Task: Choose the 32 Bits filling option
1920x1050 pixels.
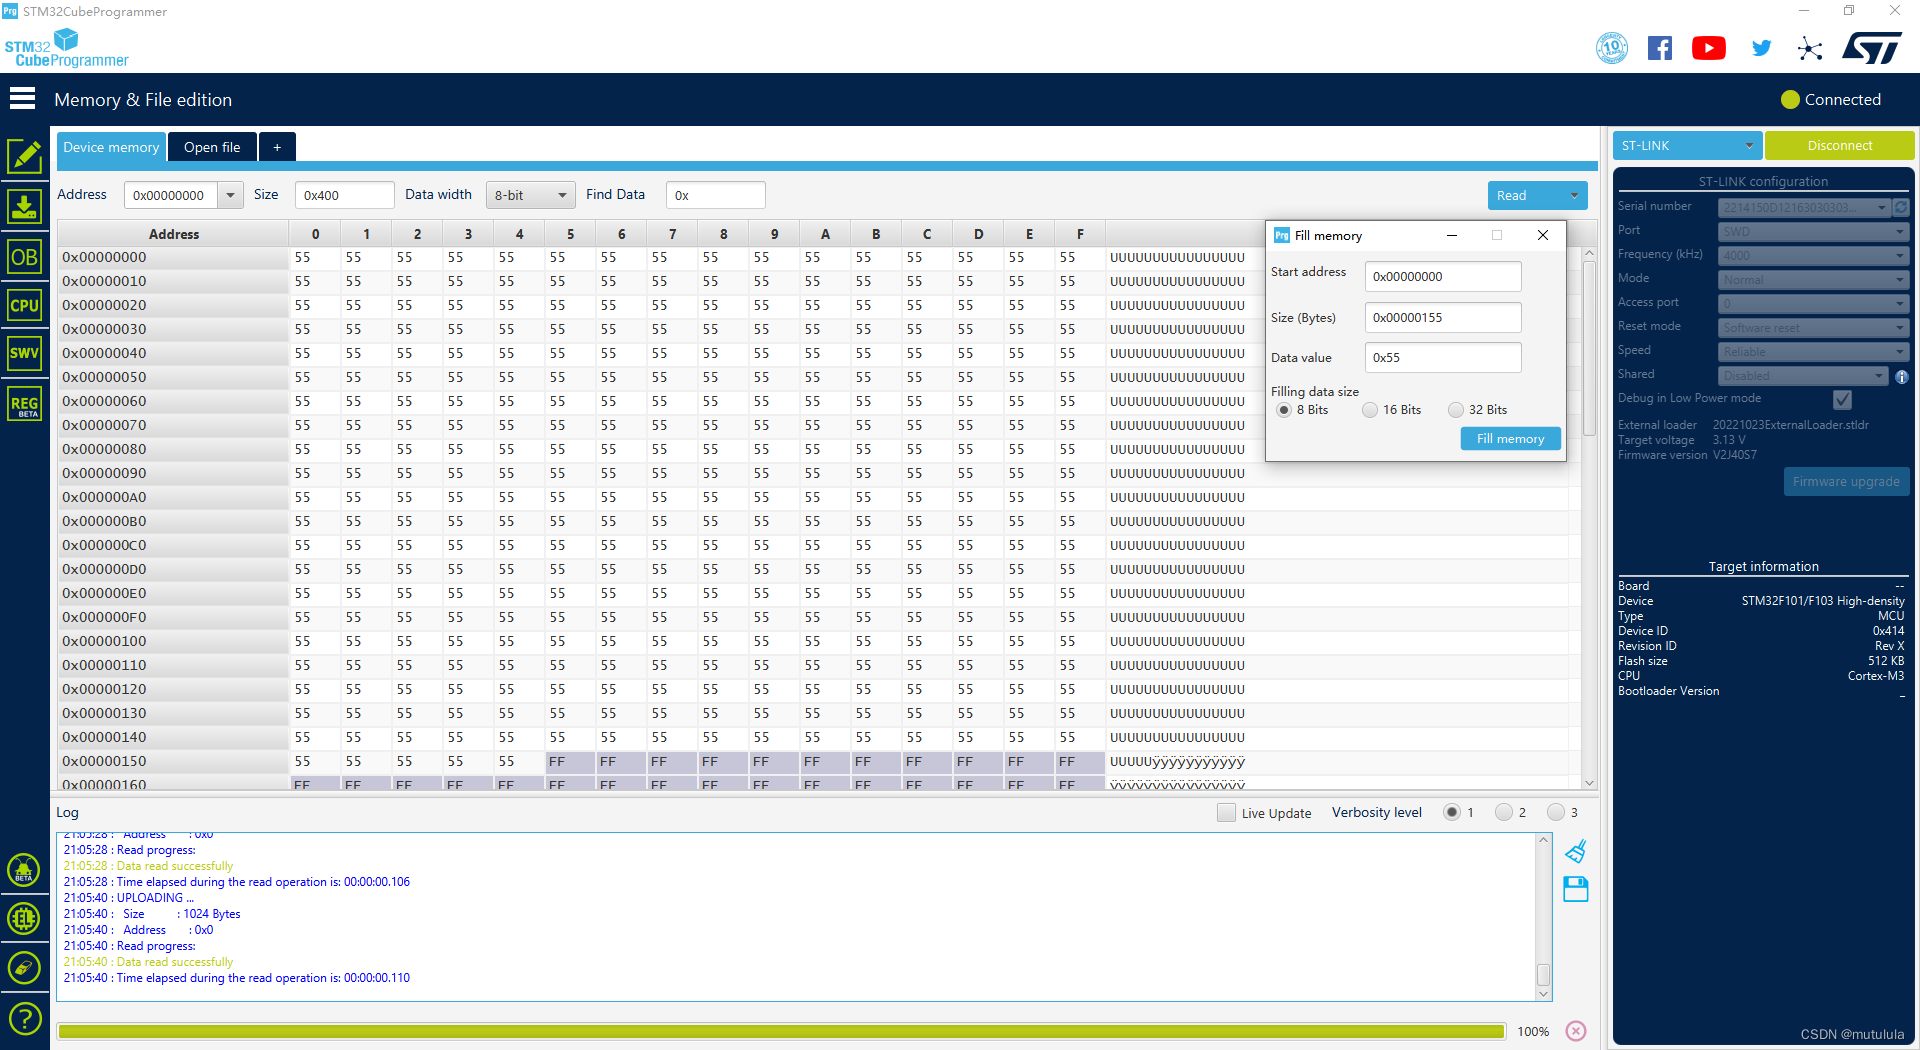Action: tap(1457, 410)
